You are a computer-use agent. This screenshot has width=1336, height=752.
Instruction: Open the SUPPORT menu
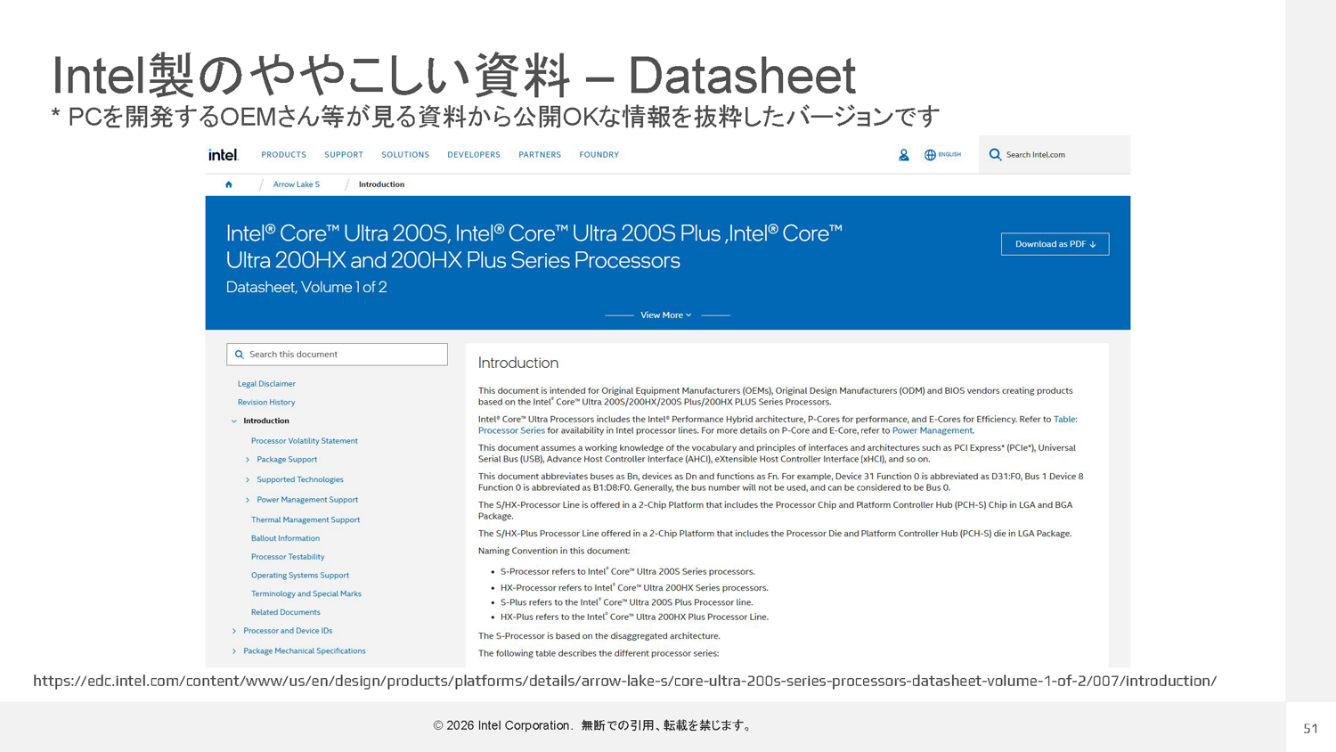tap(344, 155)
